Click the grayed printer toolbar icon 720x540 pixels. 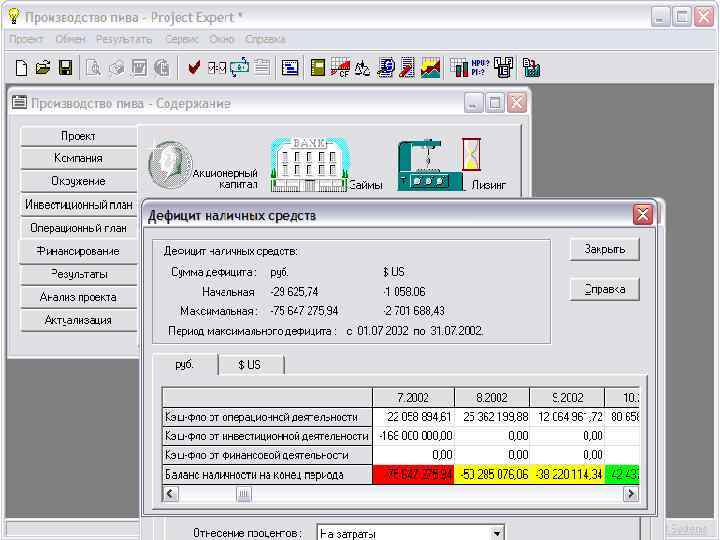pos(117,68)
